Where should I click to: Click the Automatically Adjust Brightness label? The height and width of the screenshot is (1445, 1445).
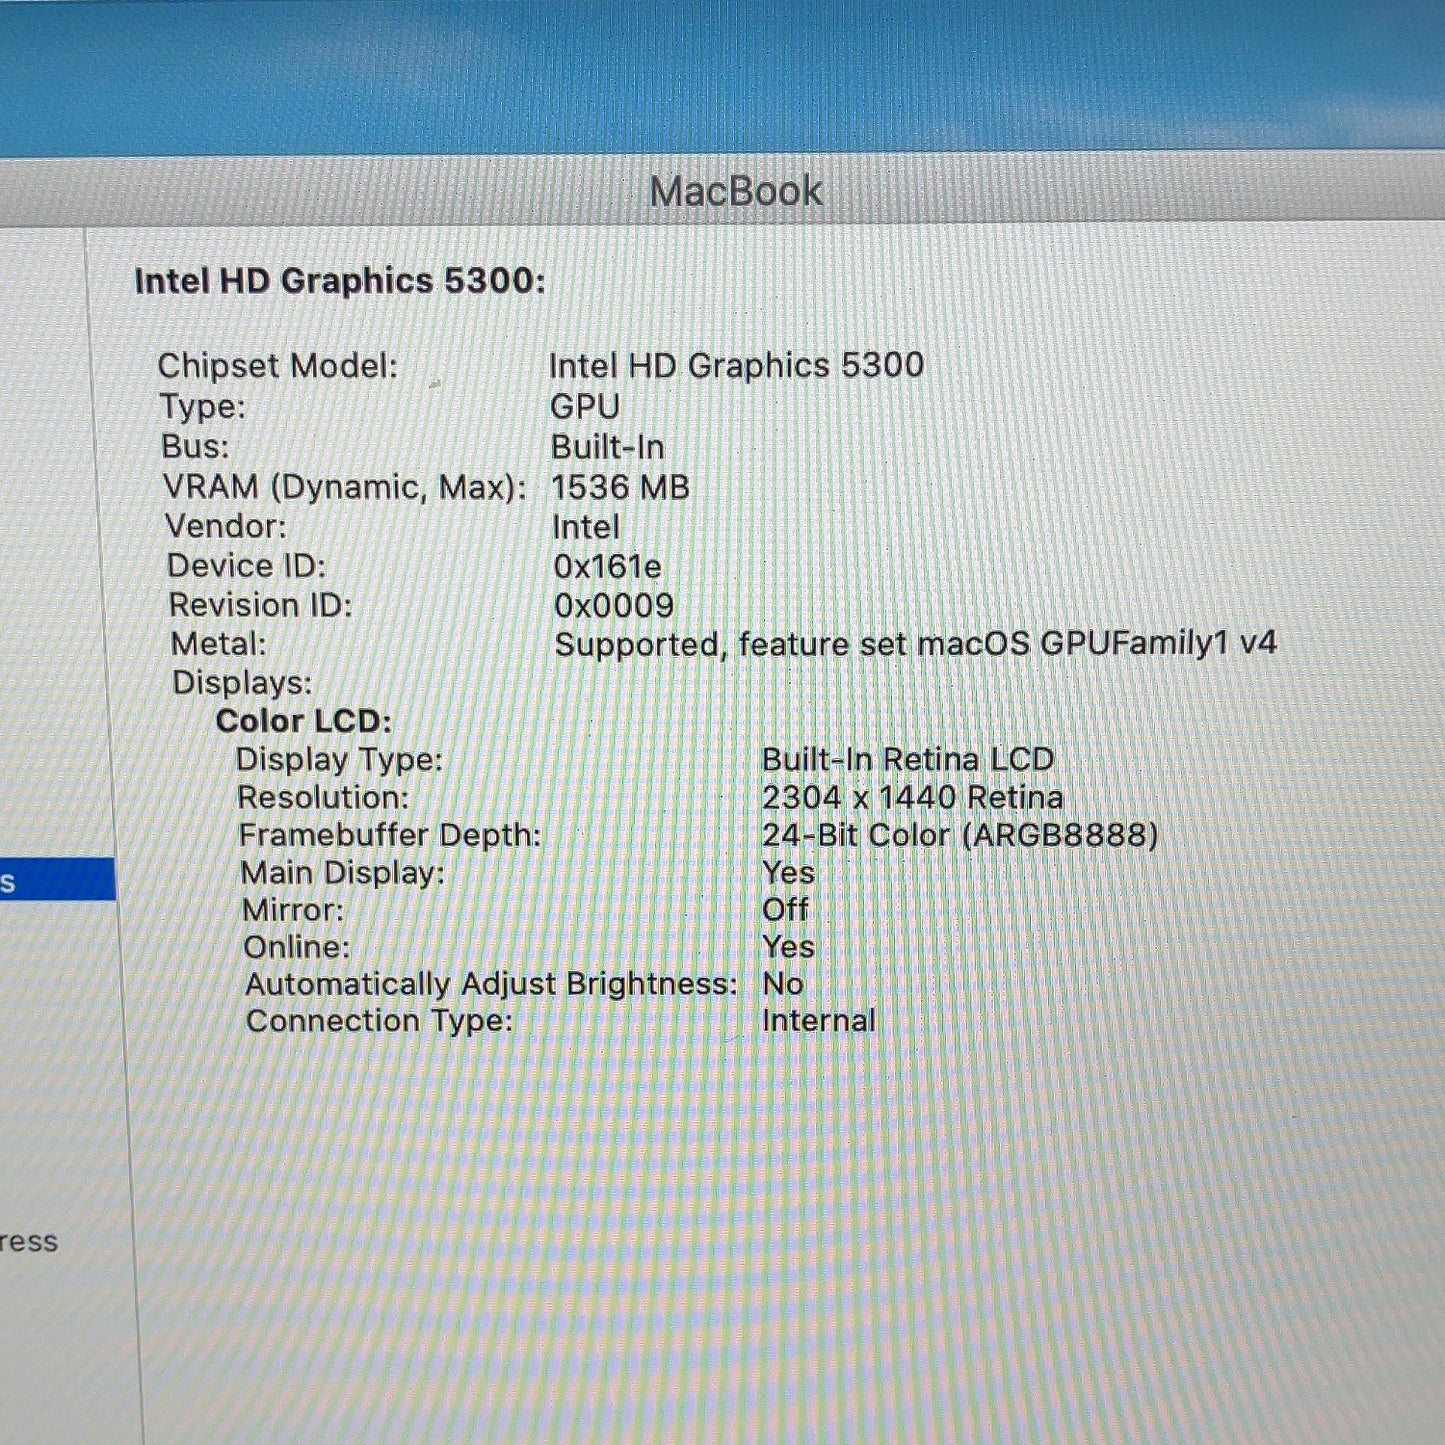pyautogui.click(x=491, y=984)
